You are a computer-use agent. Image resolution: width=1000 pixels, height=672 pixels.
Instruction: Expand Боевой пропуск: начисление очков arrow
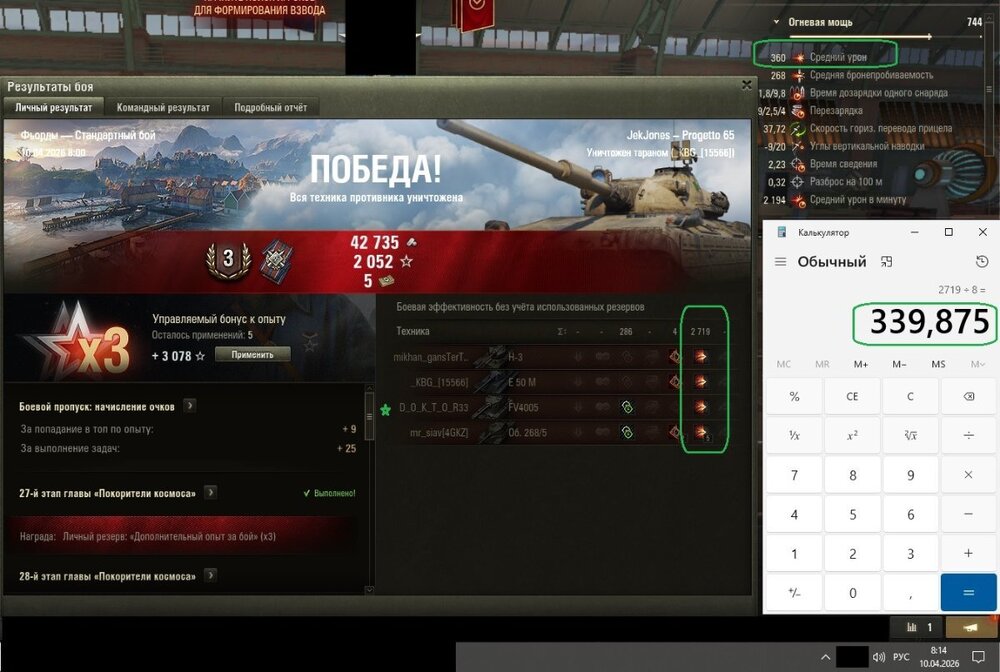pos(189,405)
